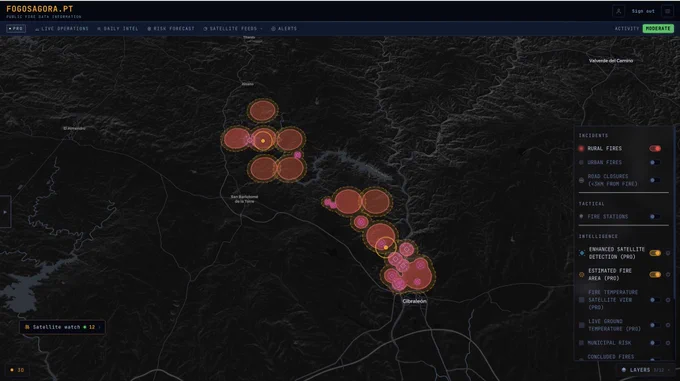Open info circle for Enhanced Satellite Detection

pyautogui.click(x=668, y=253)
